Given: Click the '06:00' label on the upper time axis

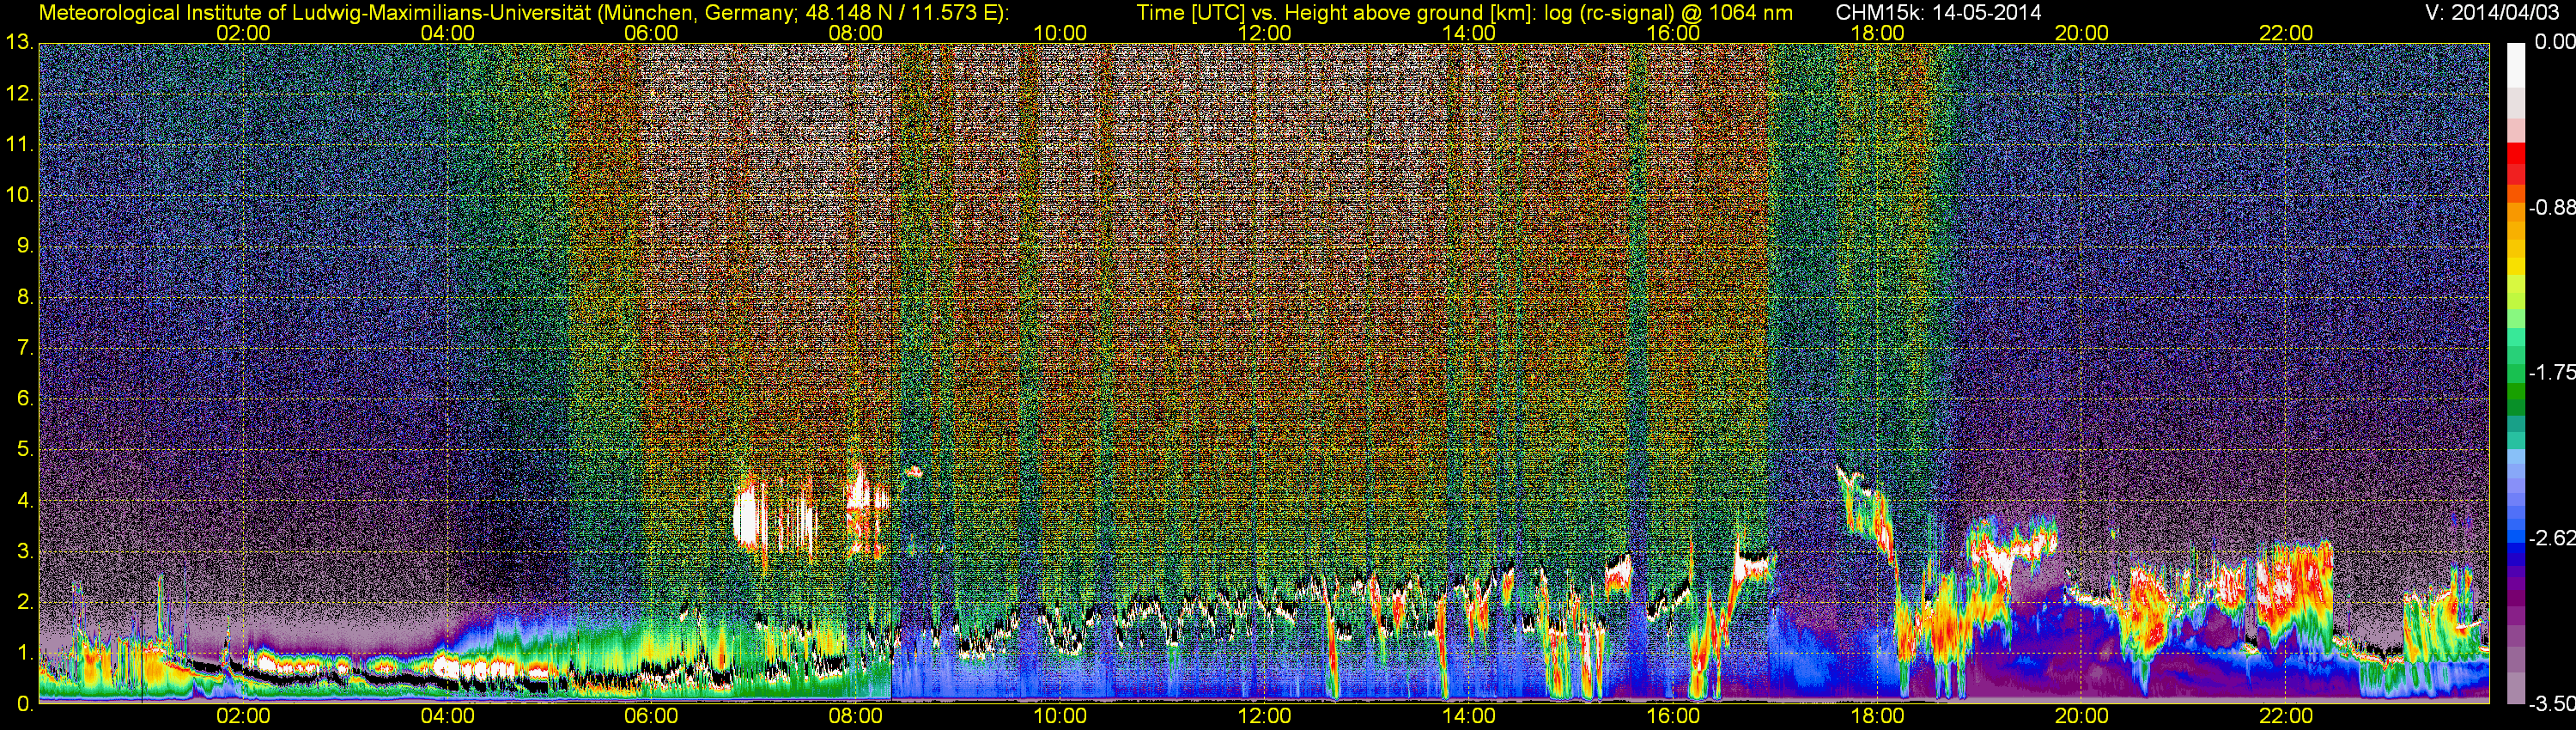Looking at the screenshot, I should click(651, 33).
